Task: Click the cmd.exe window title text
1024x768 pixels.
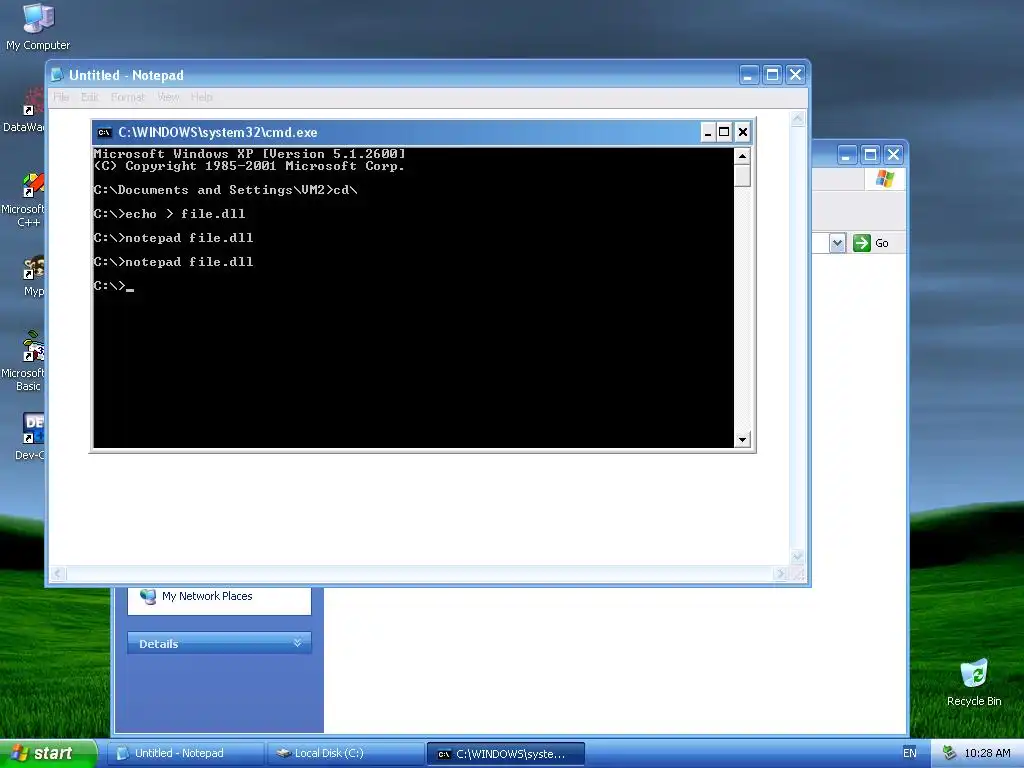Action: point(217,133)
